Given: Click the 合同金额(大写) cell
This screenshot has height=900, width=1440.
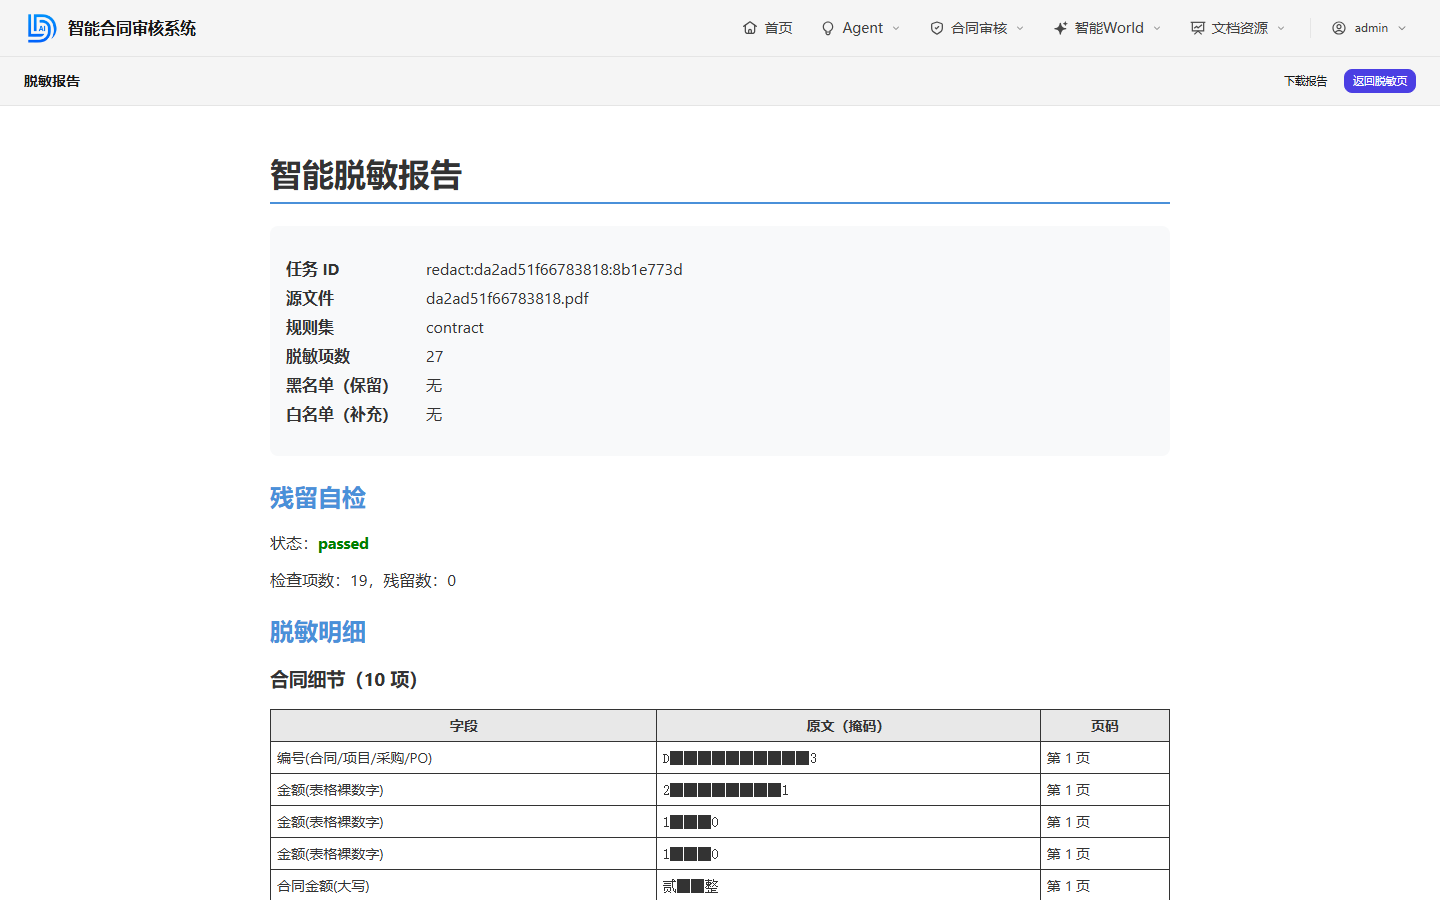Looking at the screenshot, I should click(464, 886).
